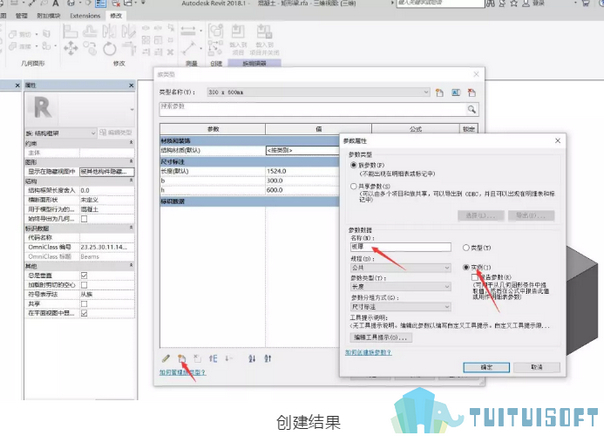Select the 'Type (Y)' radio button
Screen dimensions: 604x436
tap(466, 248)
